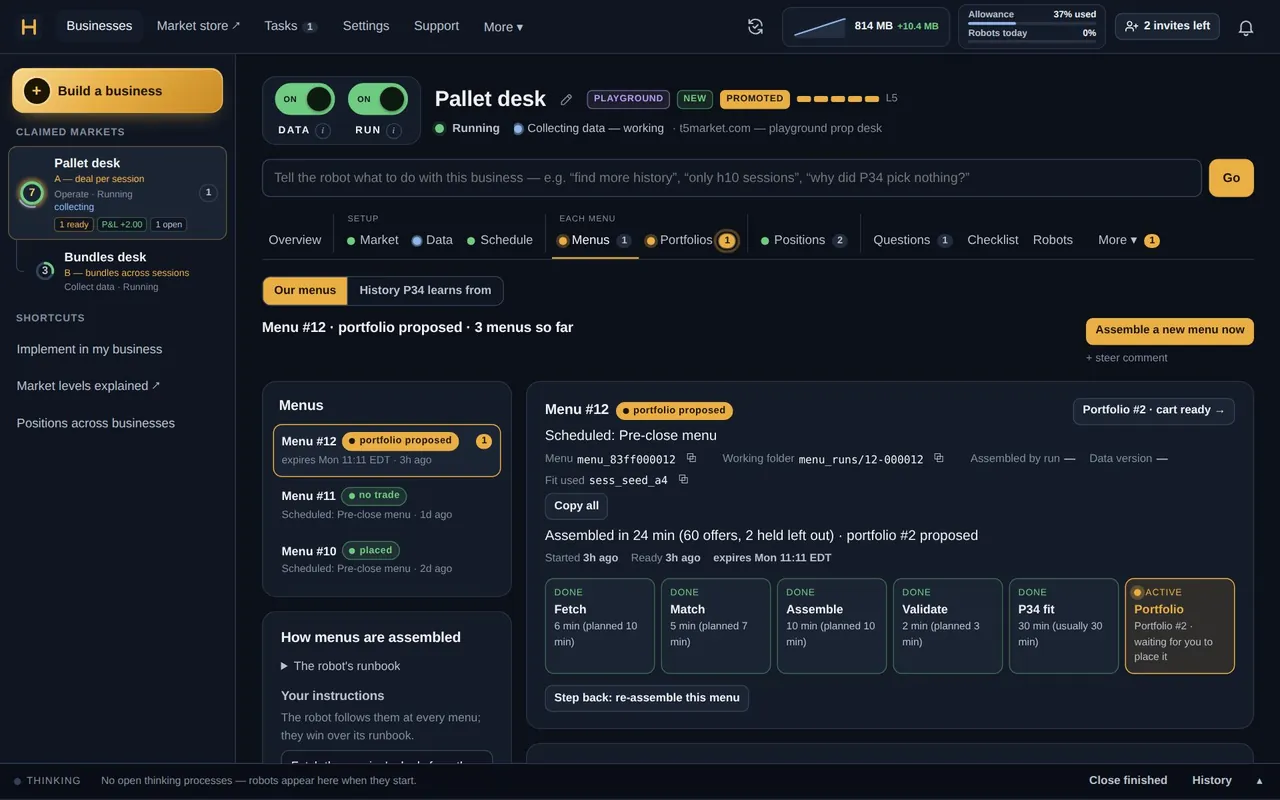Click Step back: re-assemble this menu
This screenshot has width=1280, height=800.
(647, 698)
